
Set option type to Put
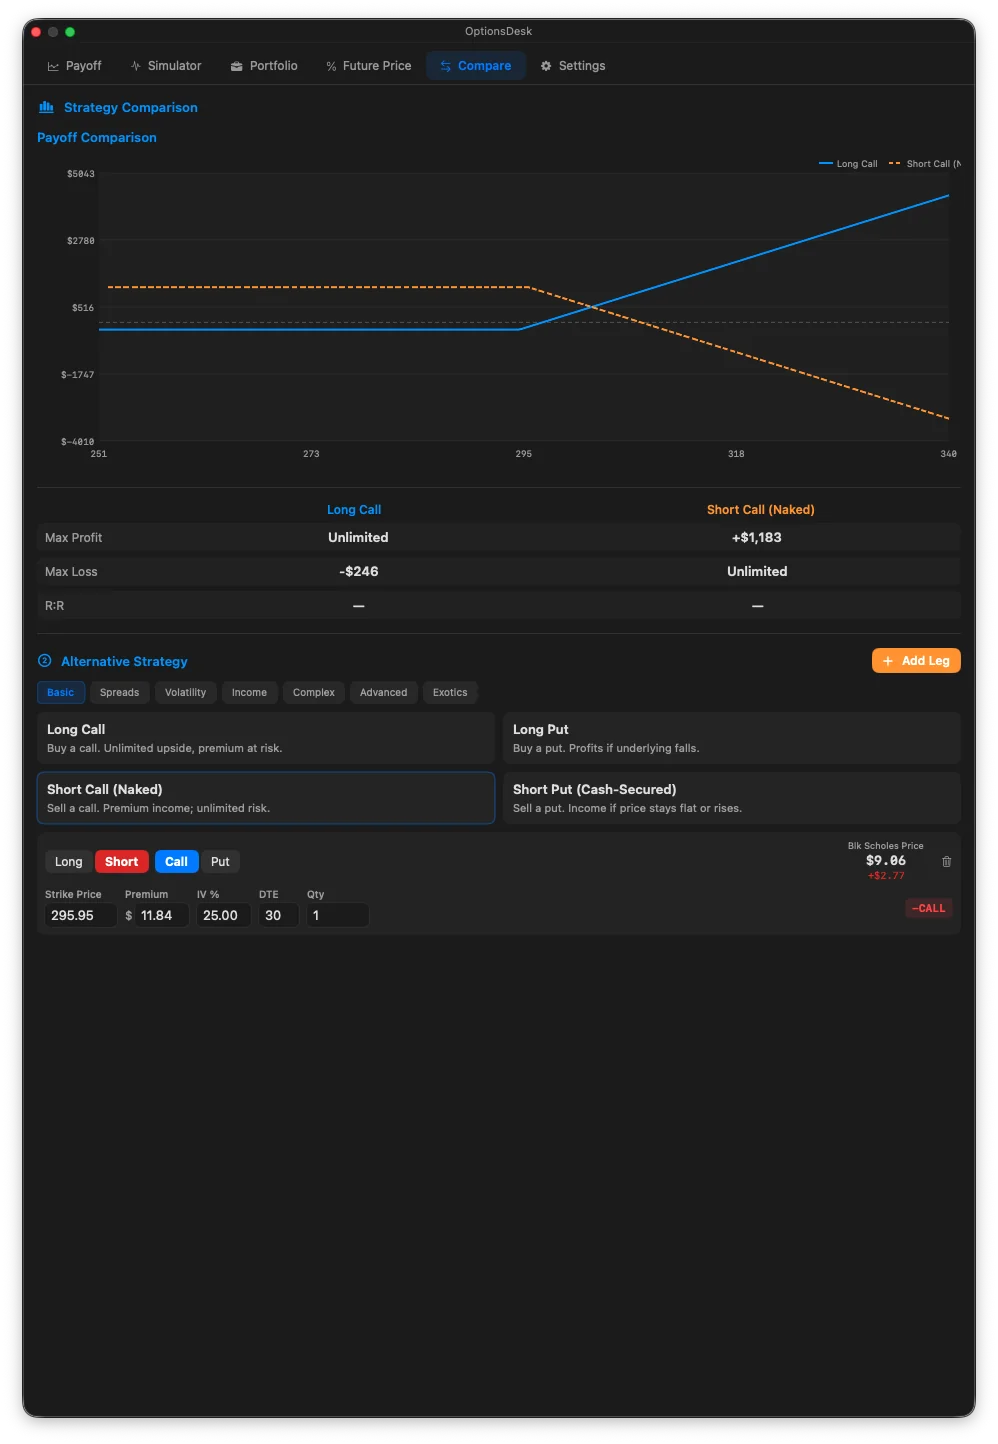pyautogui.click(x=220, y=862)
